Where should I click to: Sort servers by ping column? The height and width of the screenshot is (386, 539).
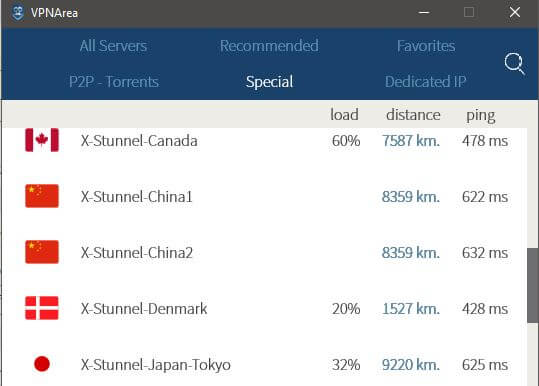[481, 115]
